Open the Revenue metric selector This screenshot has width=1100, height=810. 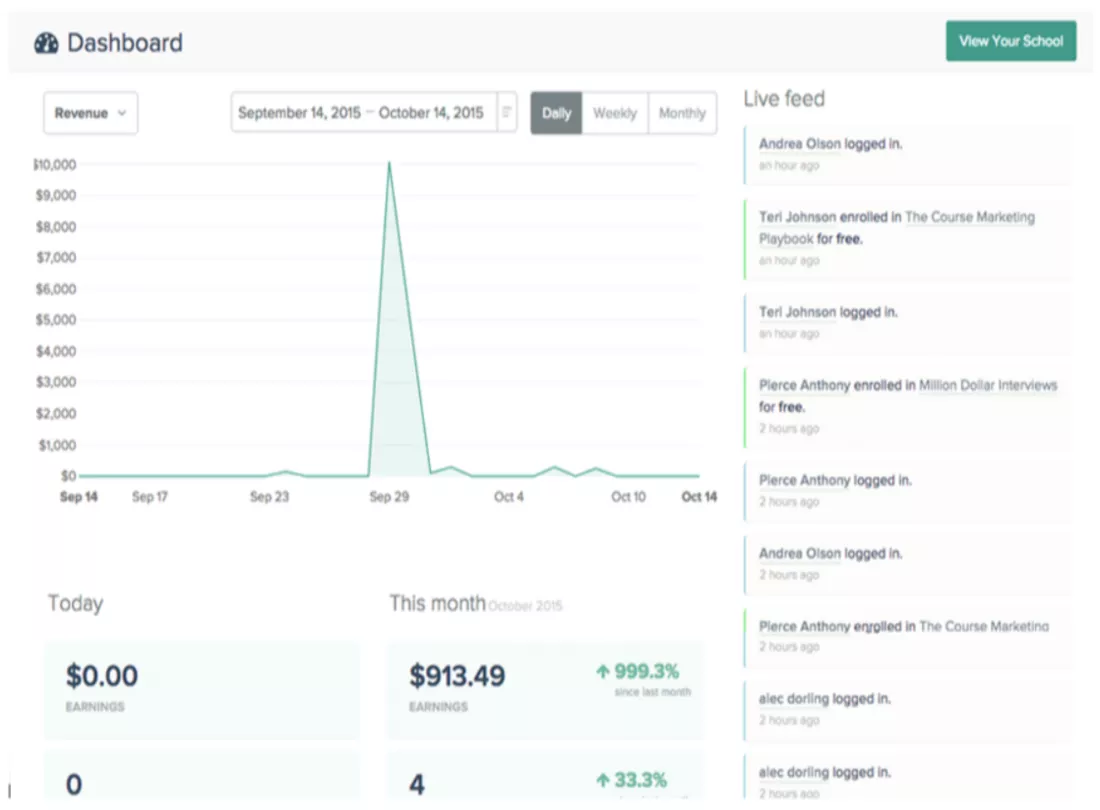click(x=90, y=113)
